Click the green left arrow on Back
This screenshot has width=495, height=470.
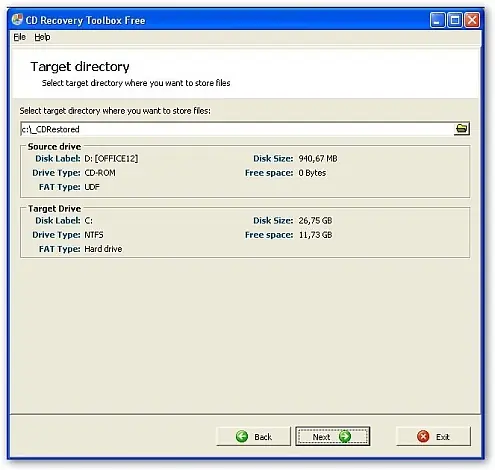point(242,436)
